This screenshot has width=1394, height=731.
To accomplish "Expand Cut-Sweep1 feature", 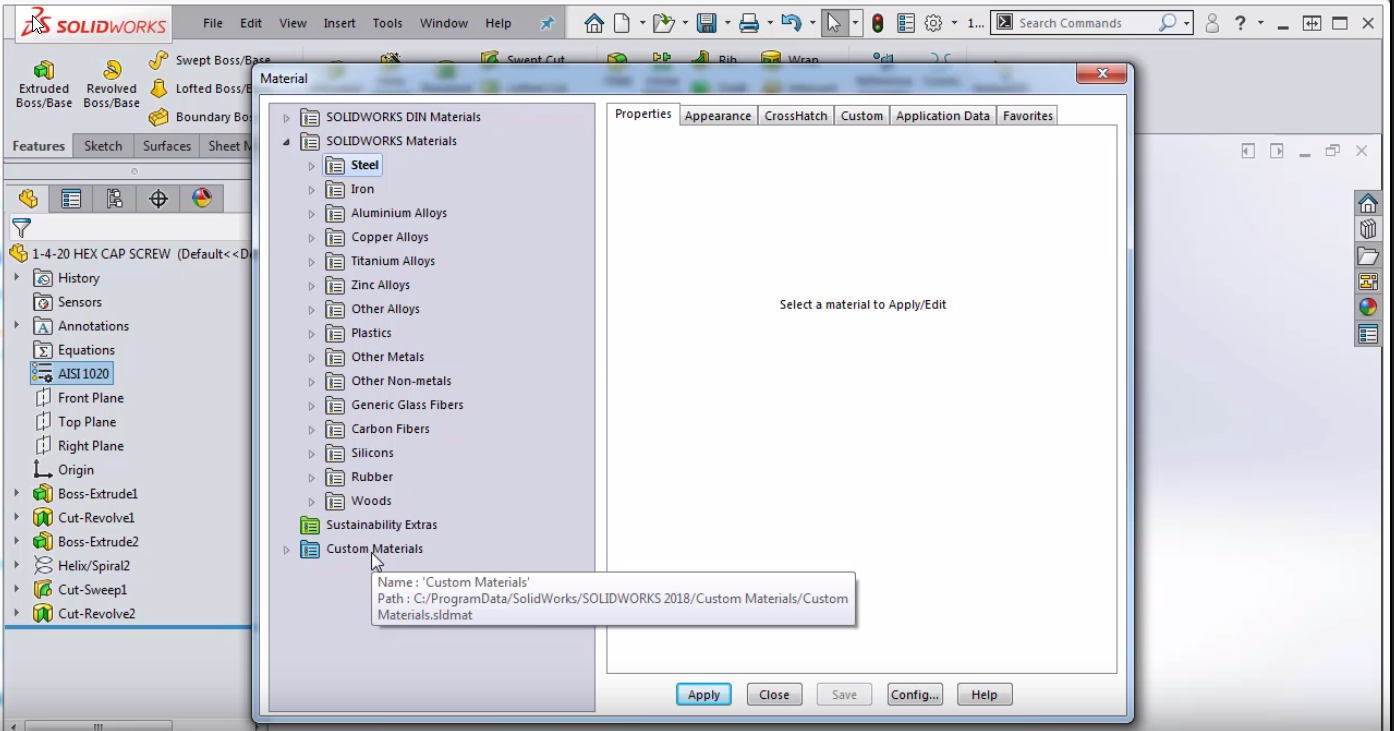I will [x=16, y=589].
